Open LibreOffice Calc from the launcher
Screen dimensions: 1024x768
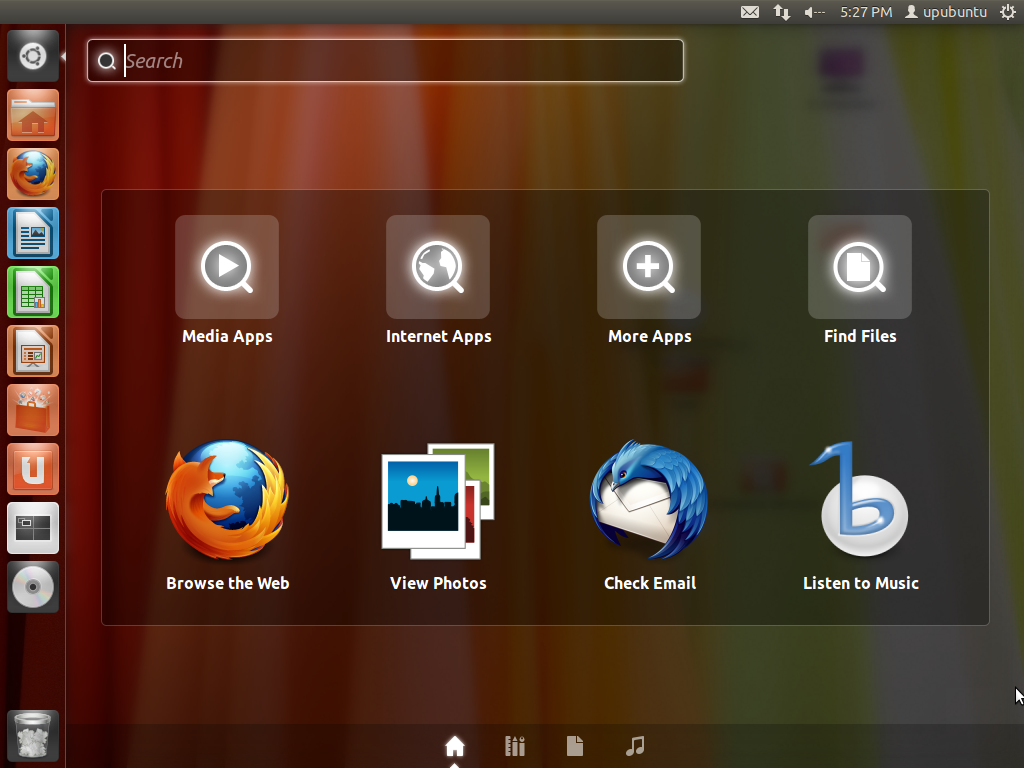pyautogui.click(x=33, y=292)
